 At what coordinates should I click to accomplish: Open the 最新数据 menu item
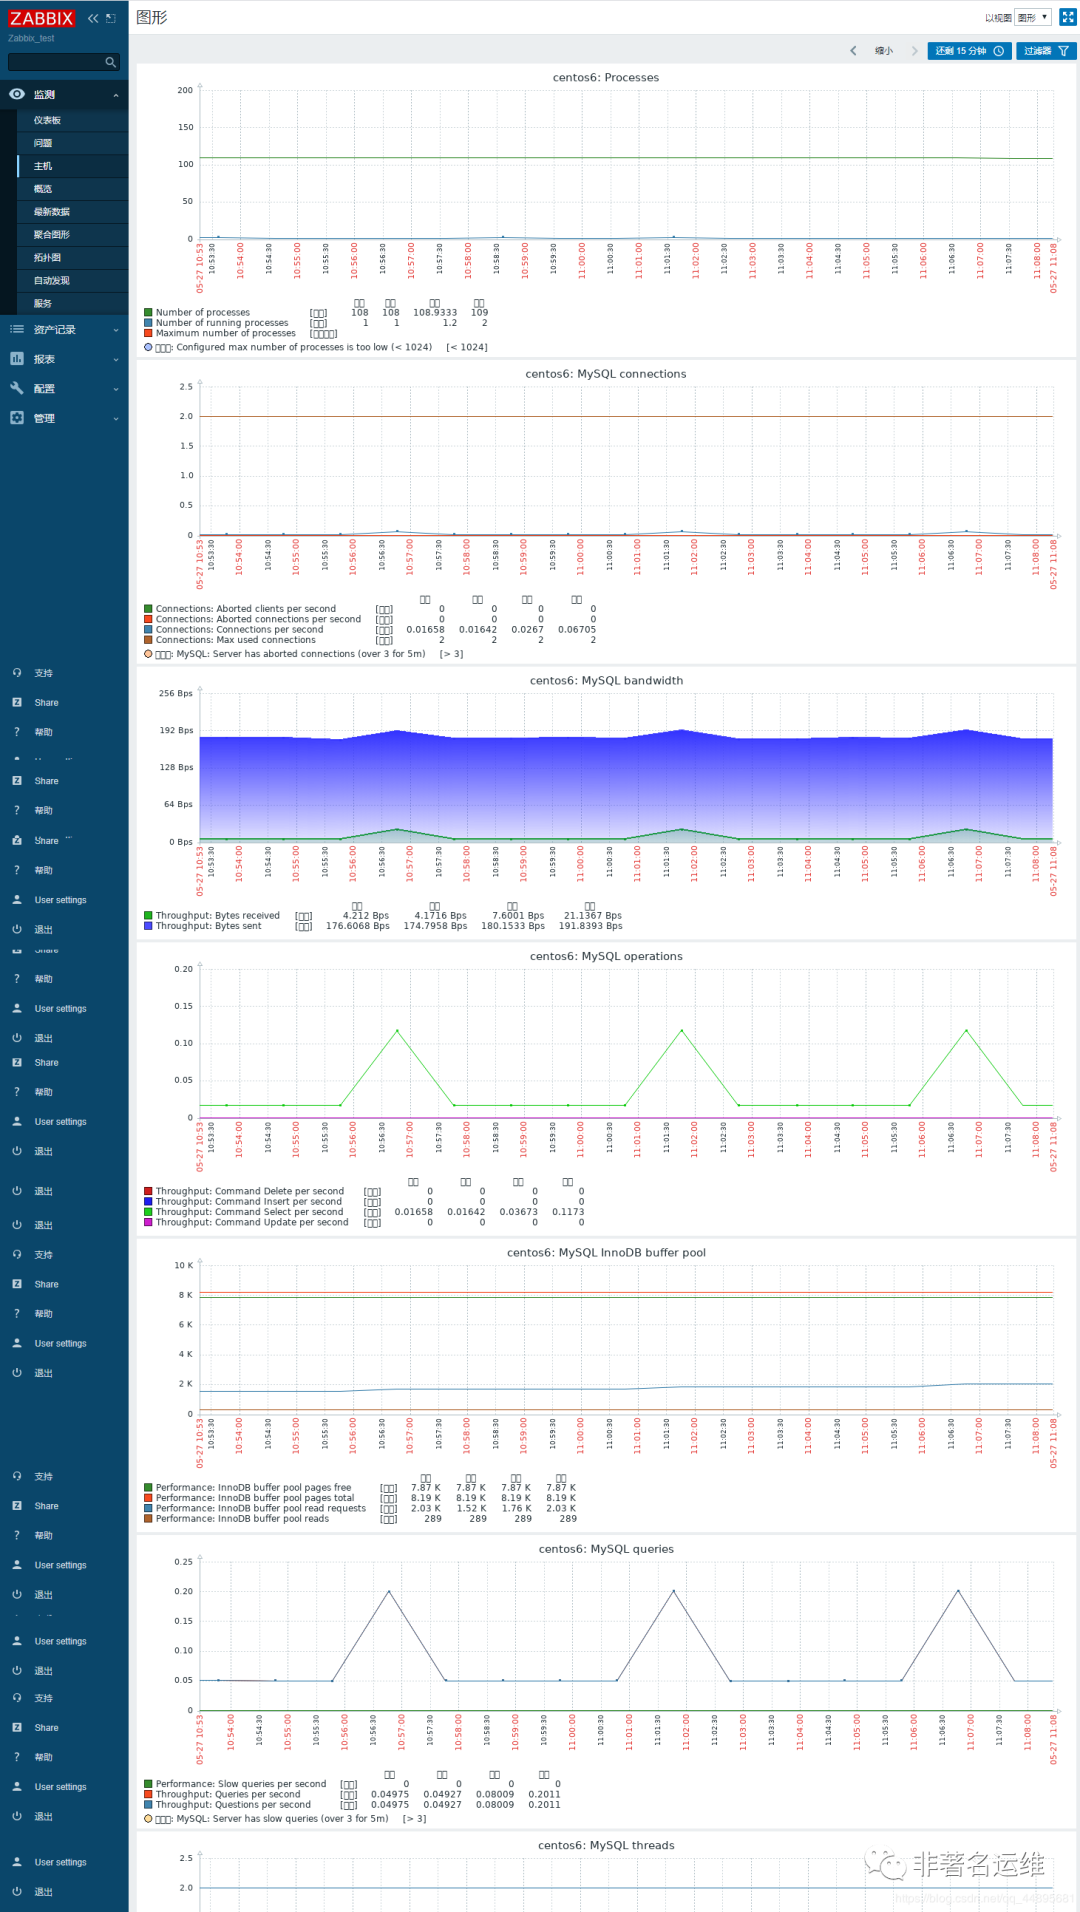[x=72, y=211]
